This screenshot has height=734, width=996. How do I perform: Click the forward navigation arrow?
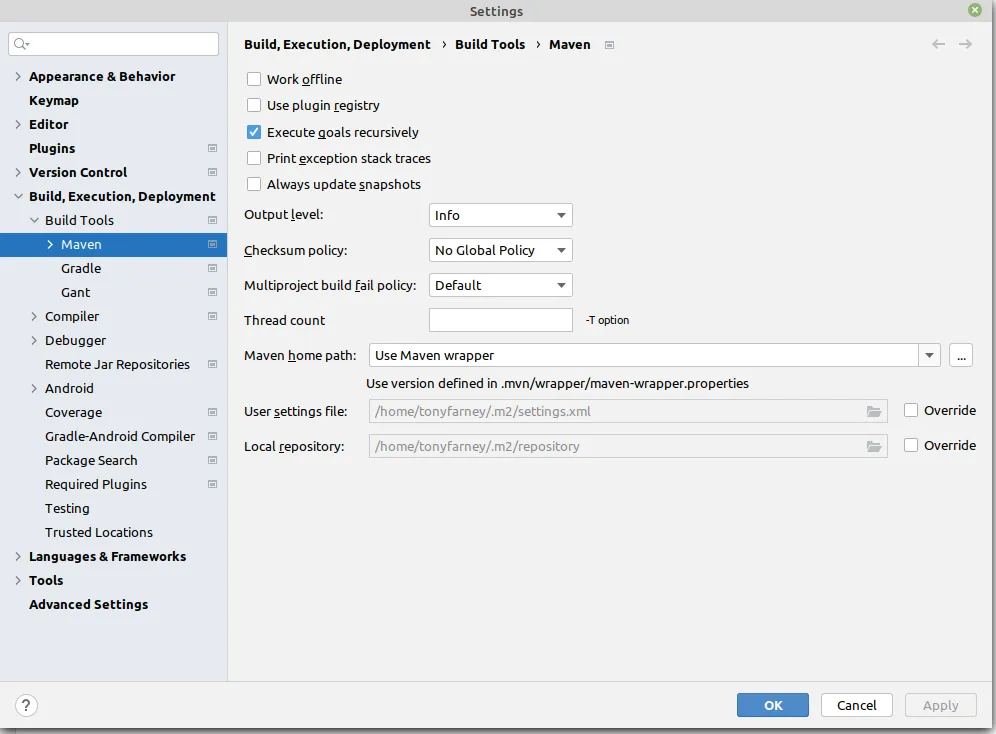965,44
